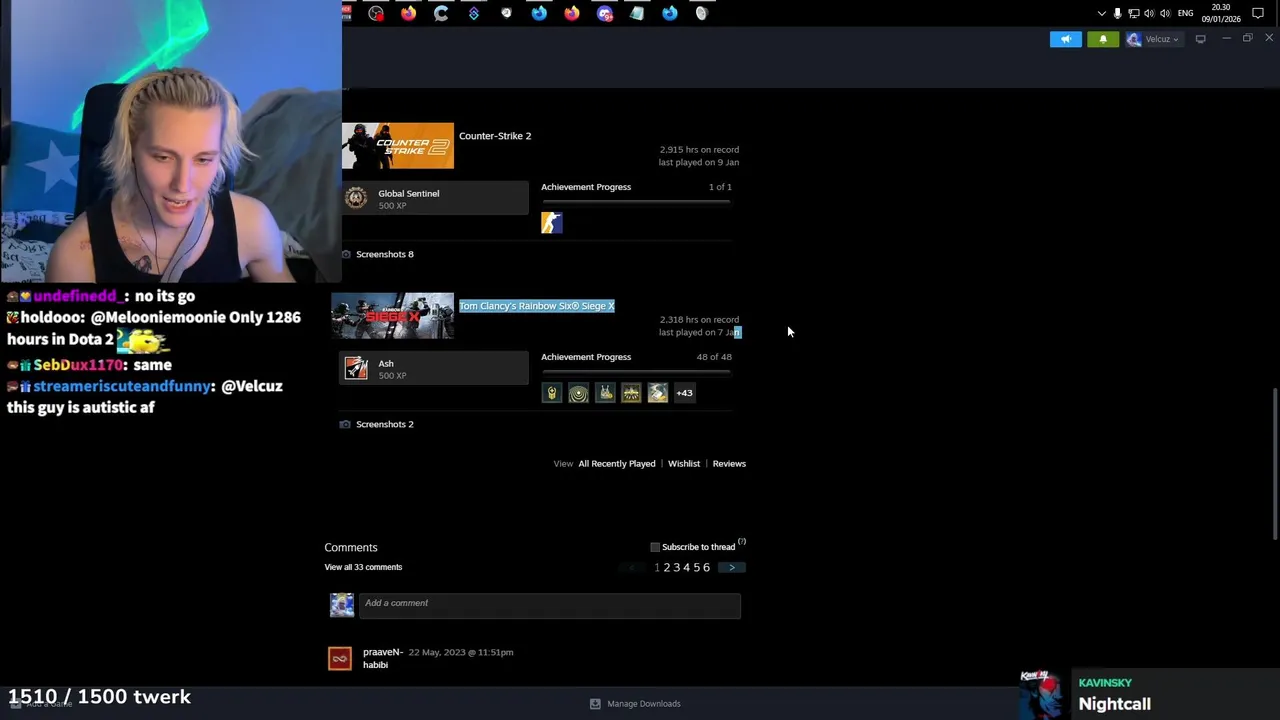Screen dimensions: 1280x720
Task: Click the Add a Game footer button
Action: point(40,704)
